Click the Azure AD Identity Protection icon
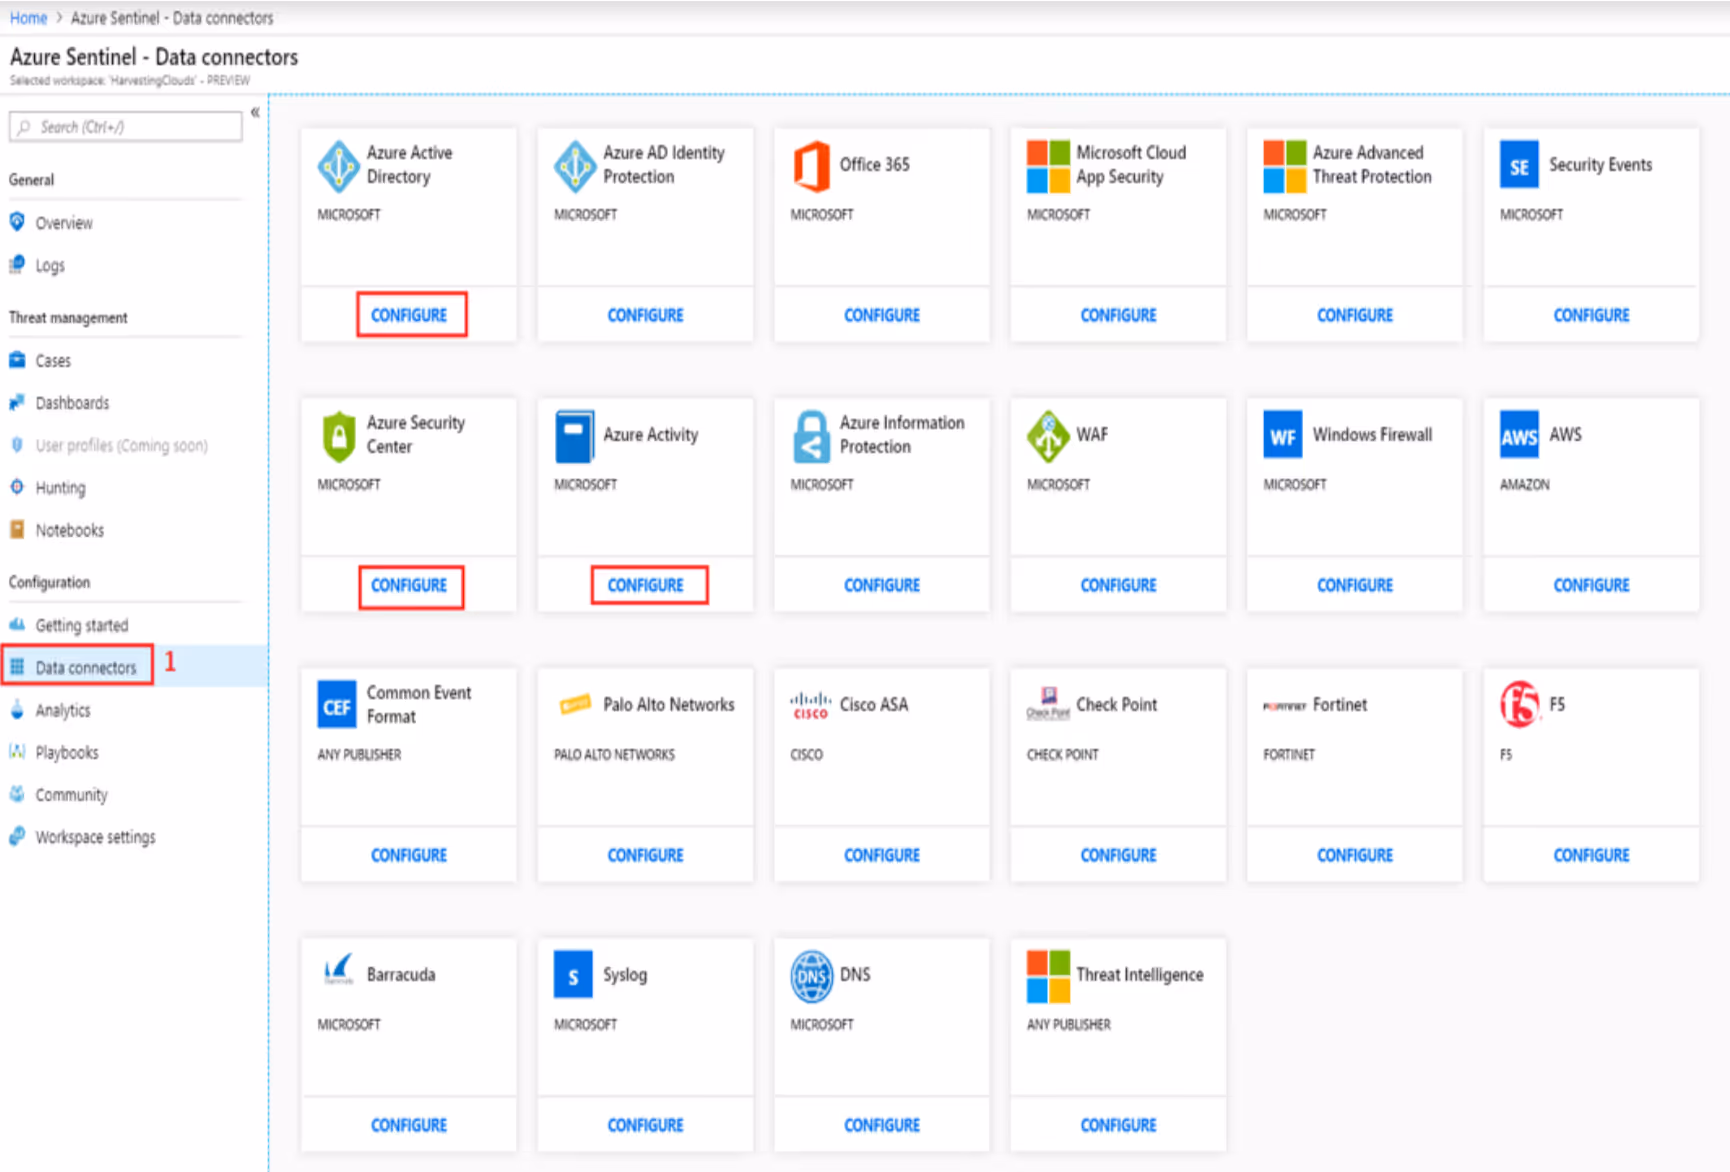The width and height of the screenshot is (1730, 1172). pyautogui.click(x=575, y=166)
